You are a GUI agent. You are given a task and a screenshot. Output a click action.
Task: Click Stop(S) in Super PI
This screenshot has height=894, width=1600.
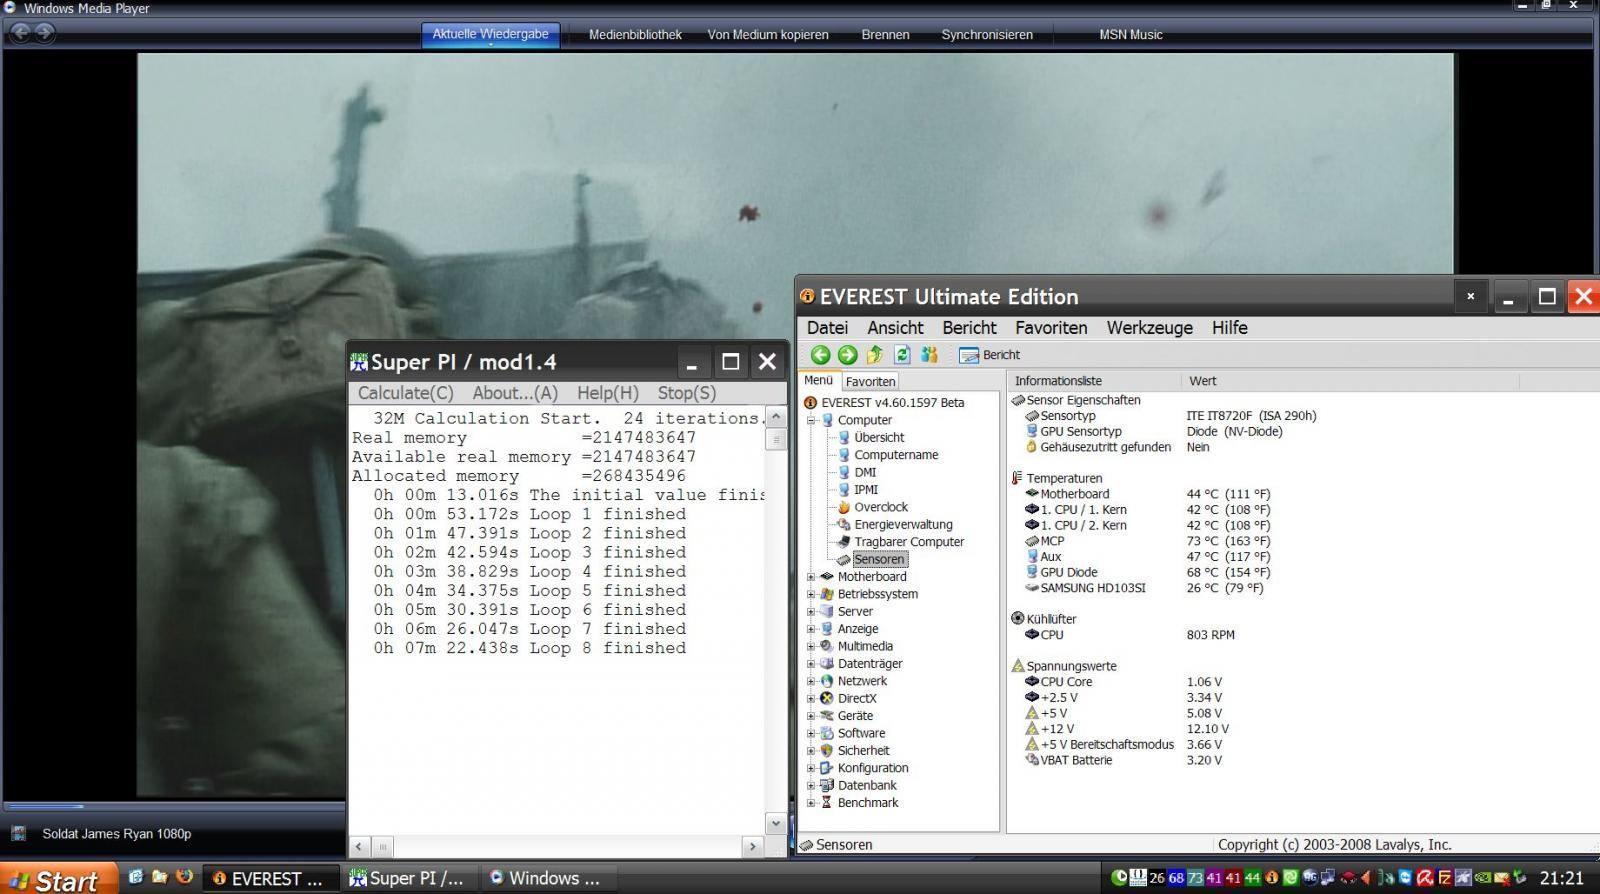(x=686, y=393)
